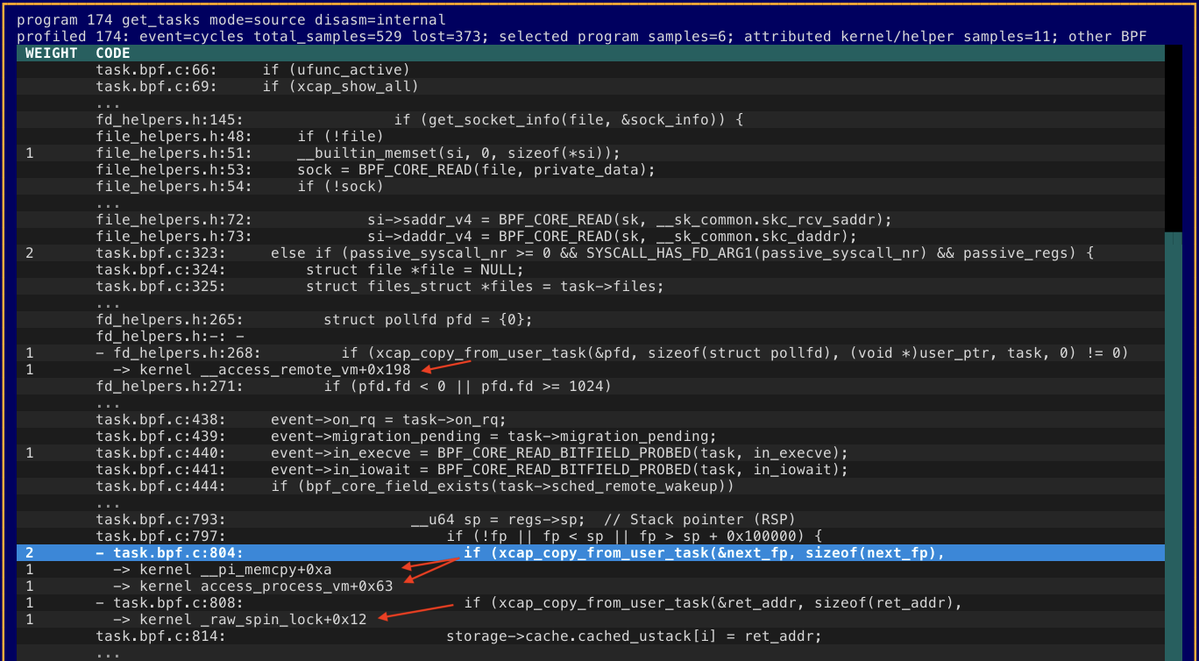Select line file_helpers.h:53 private_data read
The width and height of the screenshot is (1199, 661).
point(590,170)
